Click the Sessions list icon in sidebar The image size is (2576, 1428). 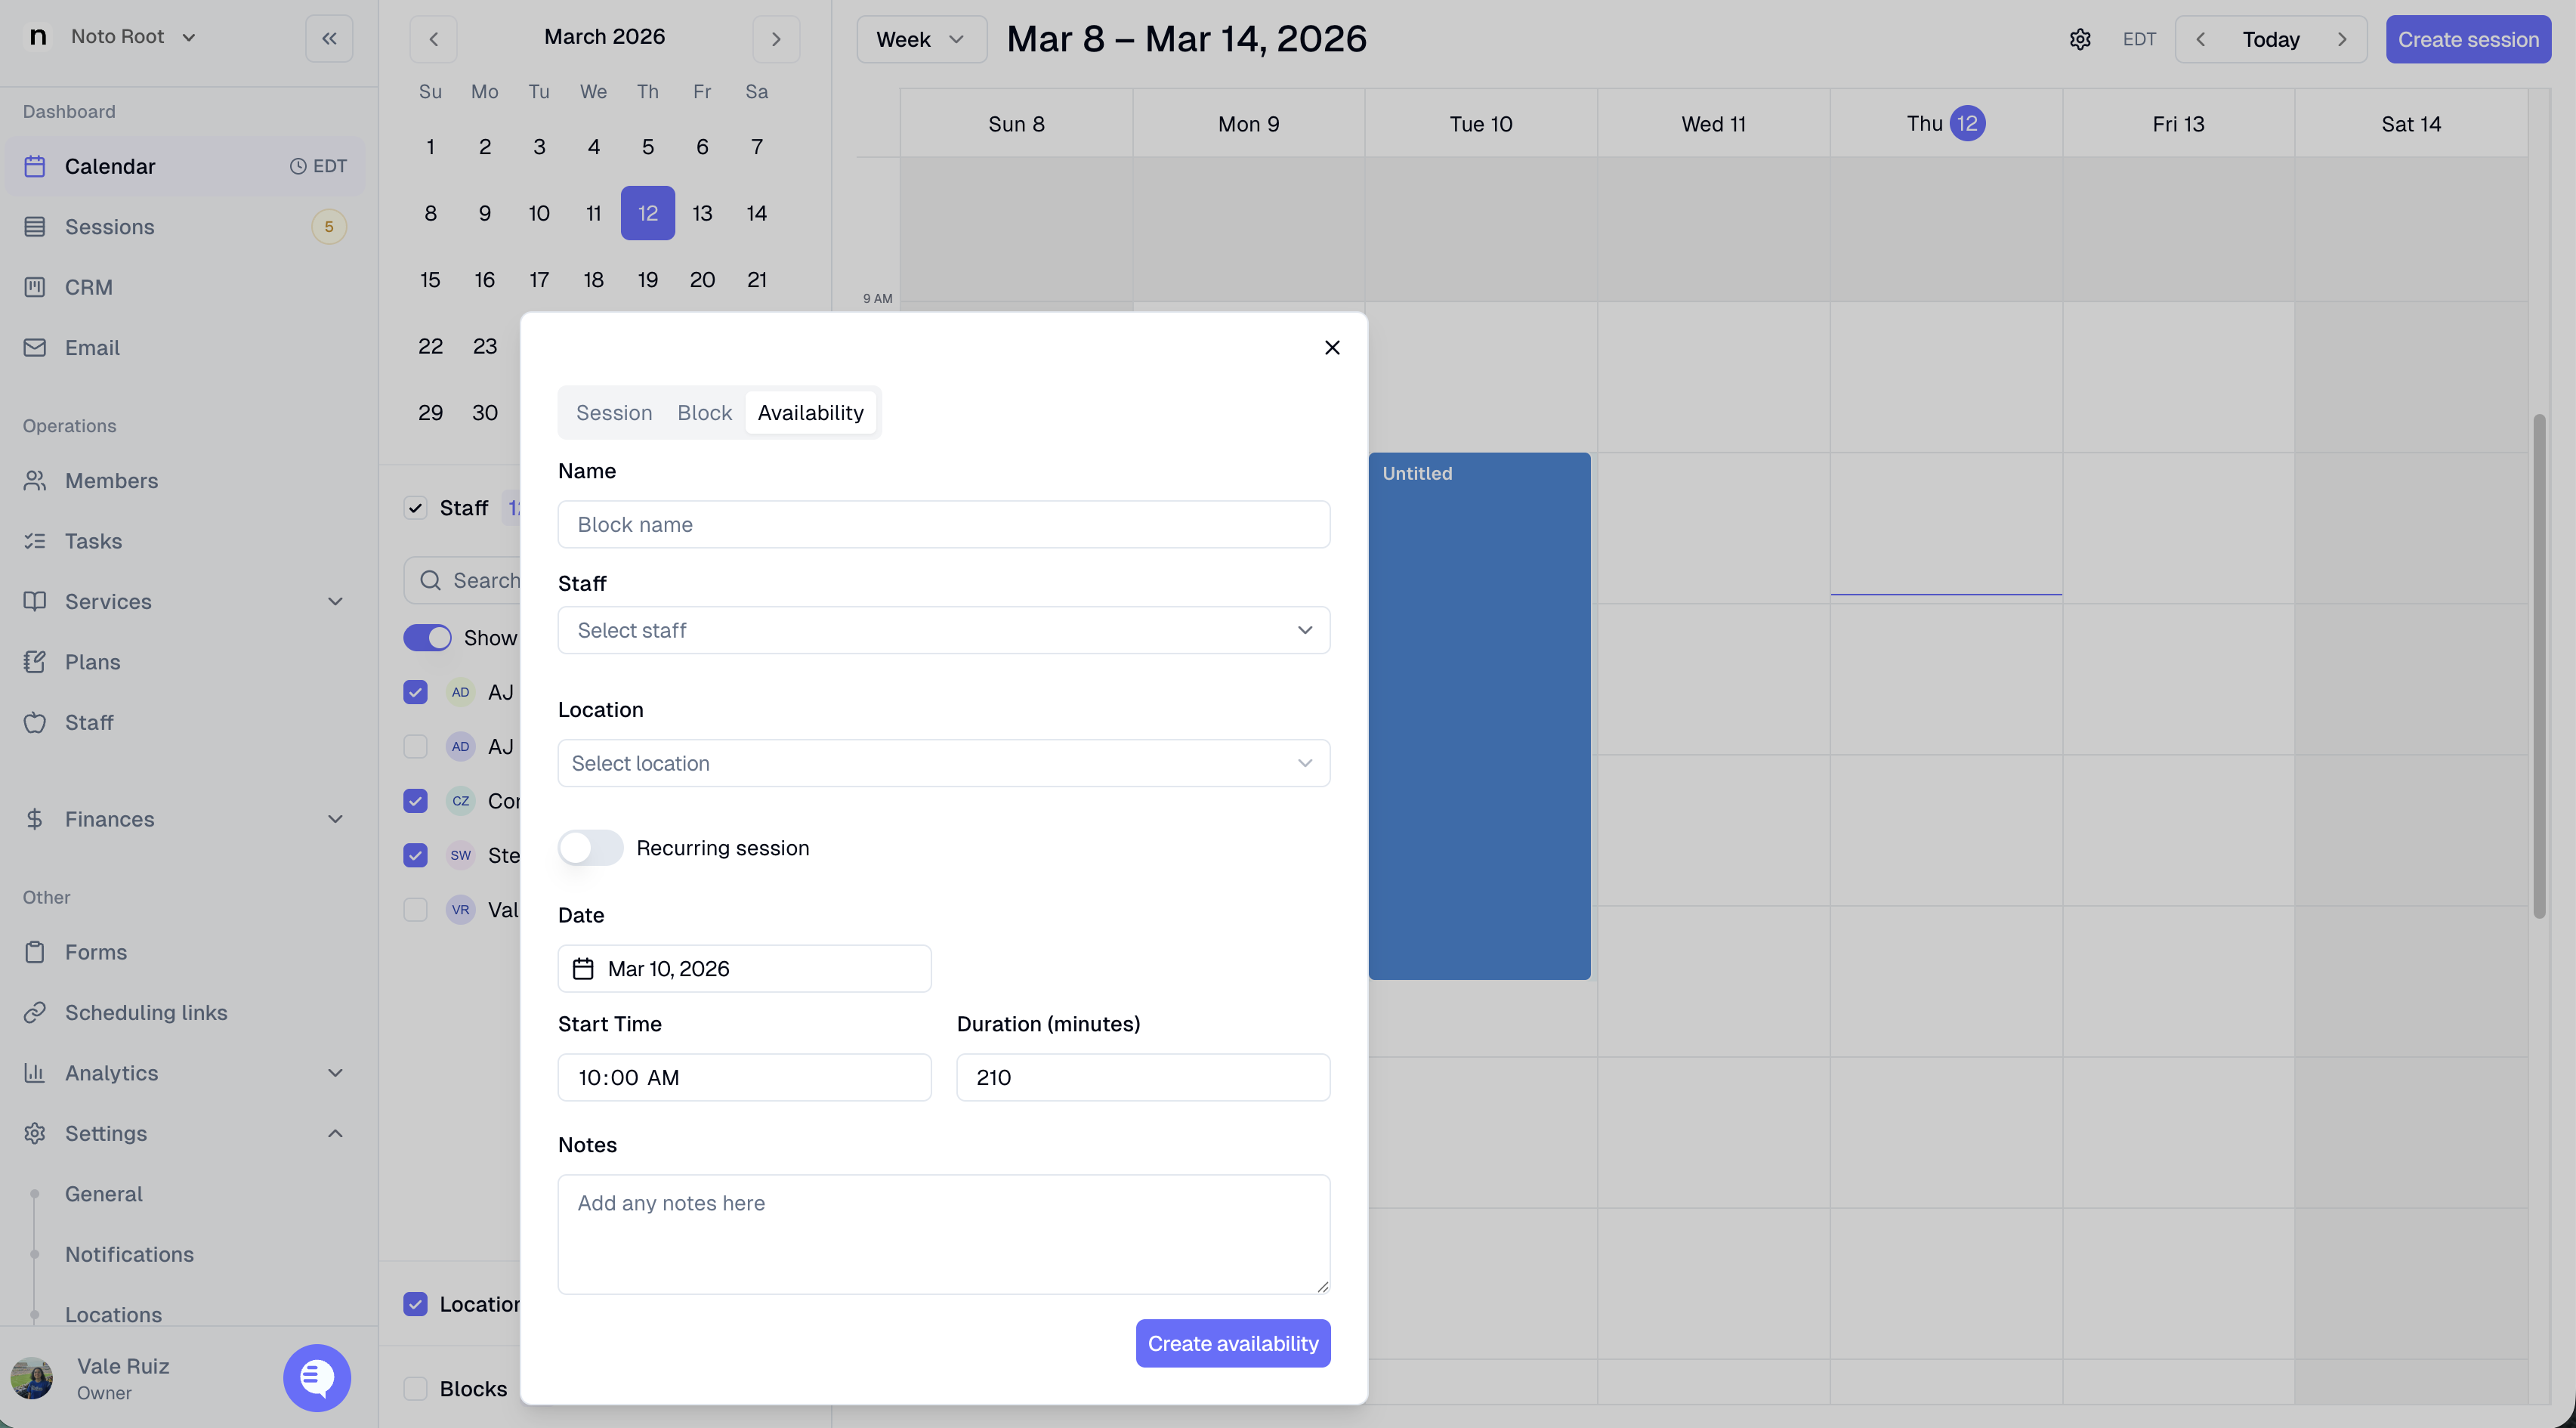pyautogui.click(x=35, y=227)
